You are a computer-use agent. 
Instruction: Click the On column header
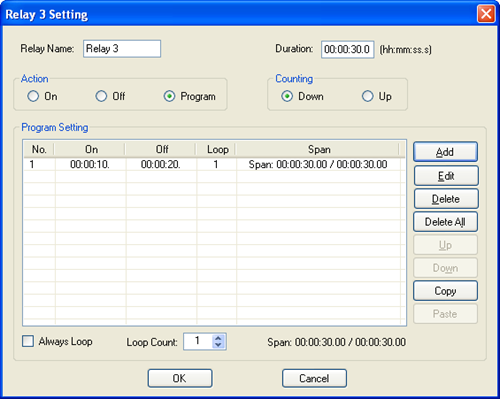[x=90, y=149]
